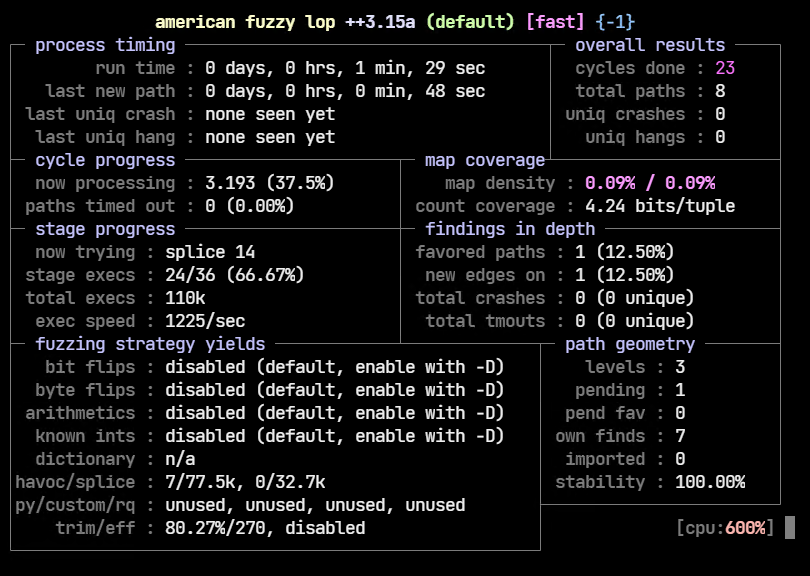810x576 pixels.
Task: Click stage execs value '24/36 (66.67%)'
Action: point(235,275)
